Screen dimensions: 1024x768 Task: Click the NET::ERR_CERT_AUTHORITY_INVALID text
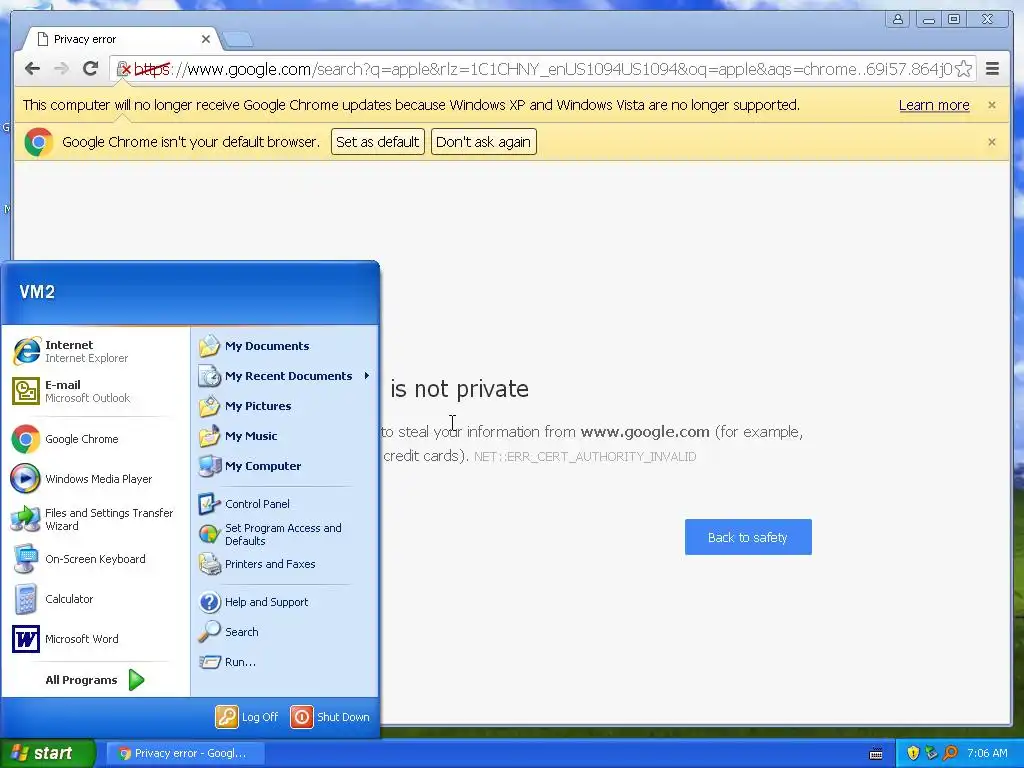[x=585, y=456]
